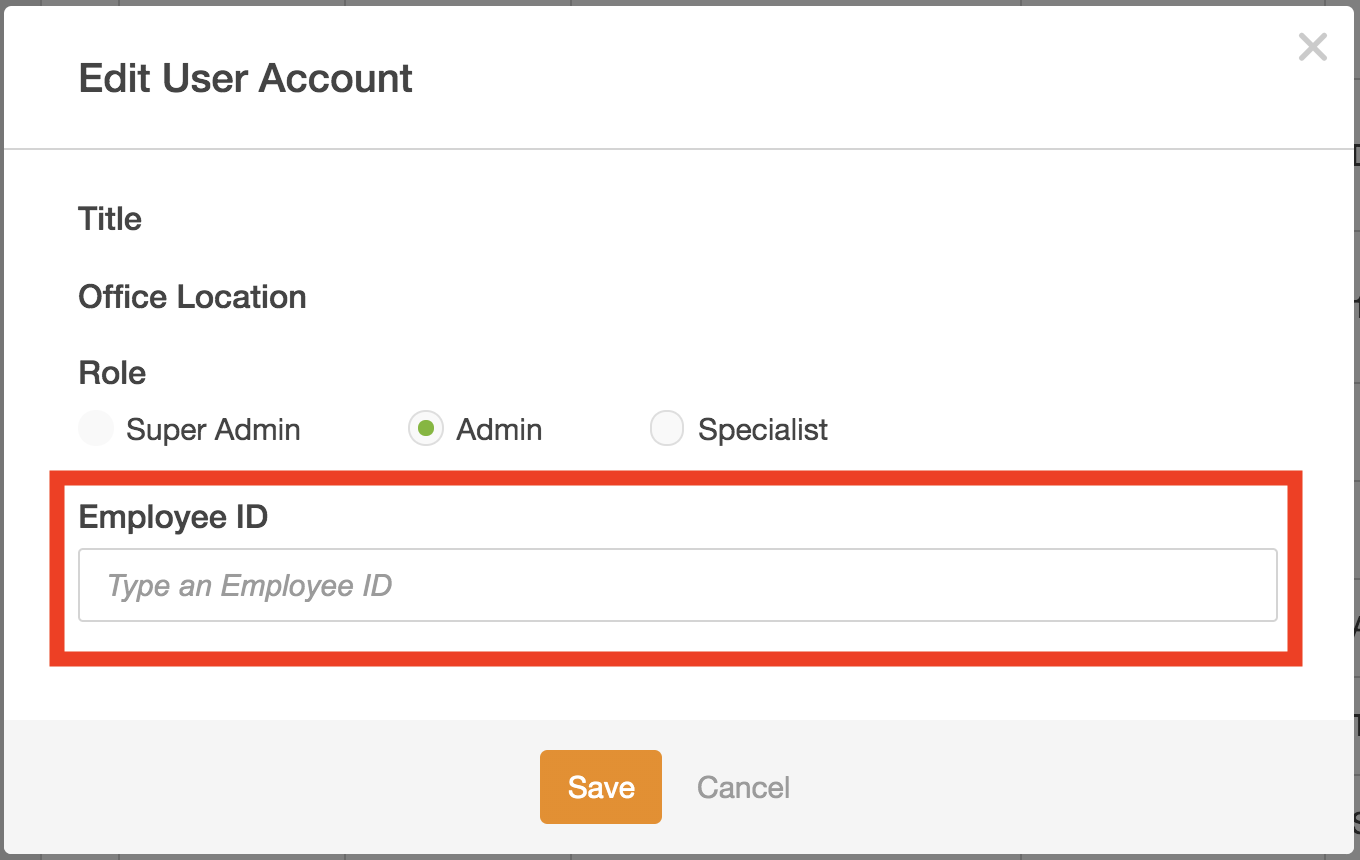Click the 'Super Admin' label text
The width and height of the screenshot is (1360, 860).
pyautogui.click(x=213, y=430)
